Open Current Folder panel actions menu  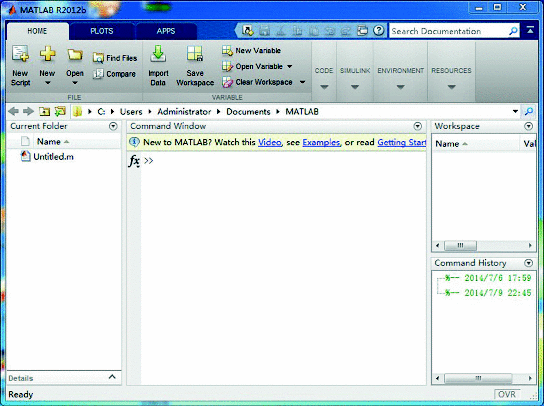tap(113, 126)
